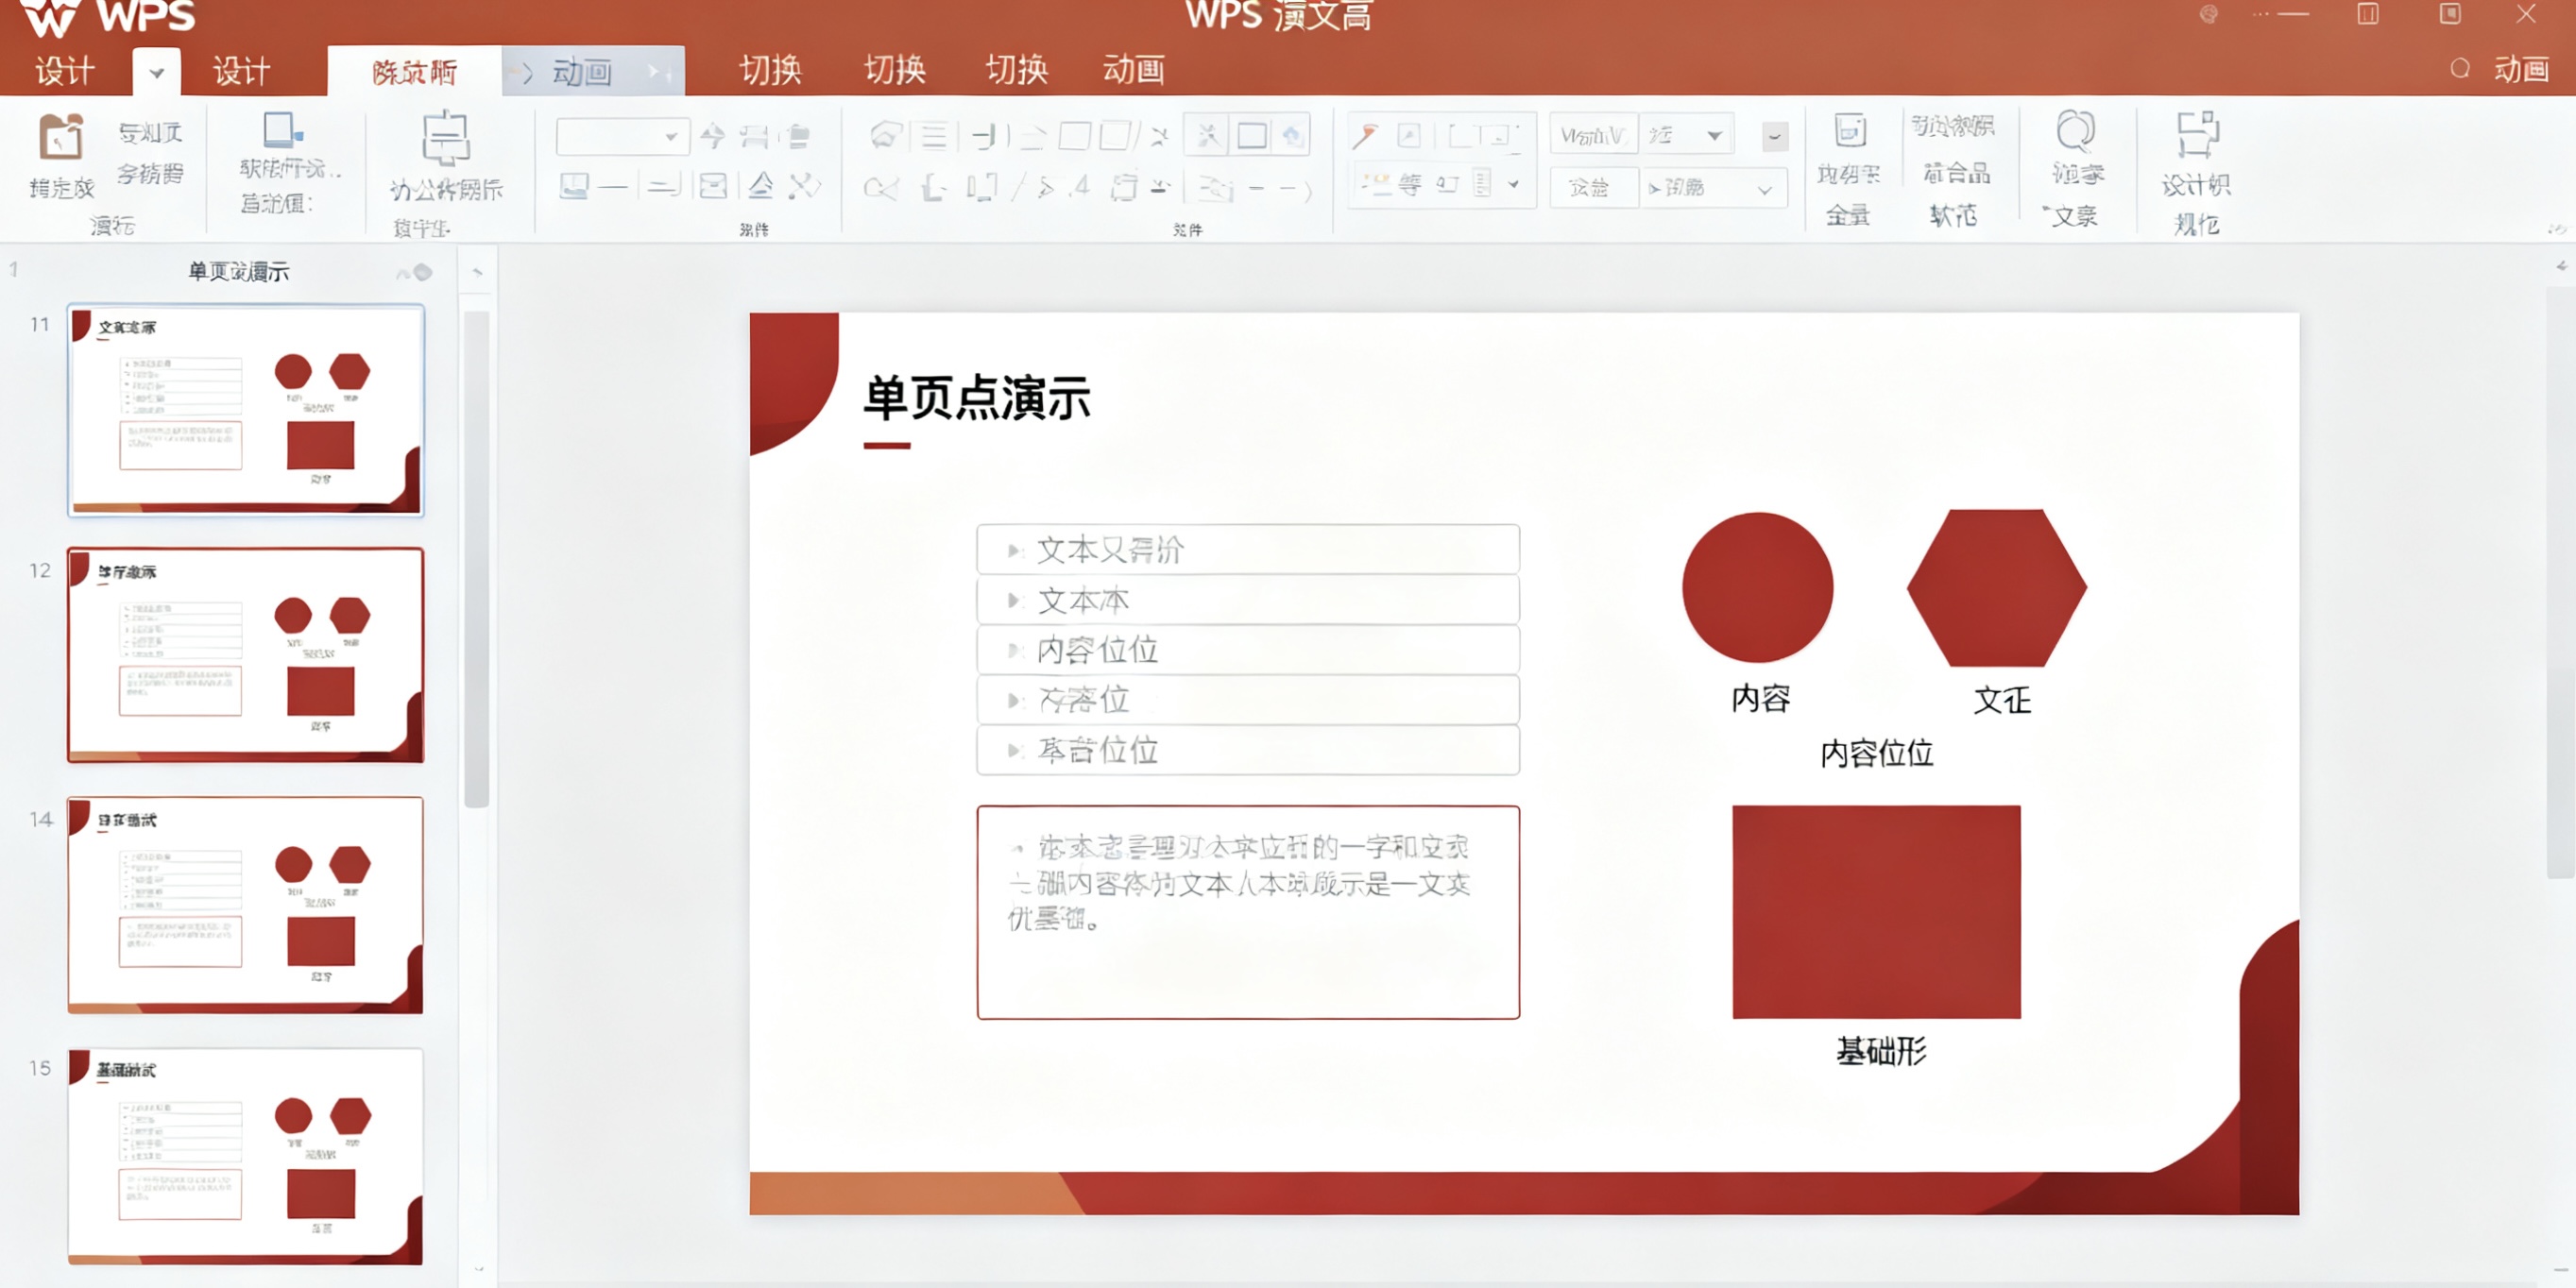Click the 交益 button in the ribbon
The image size is (2576, 1288).
coord(1594,188)
